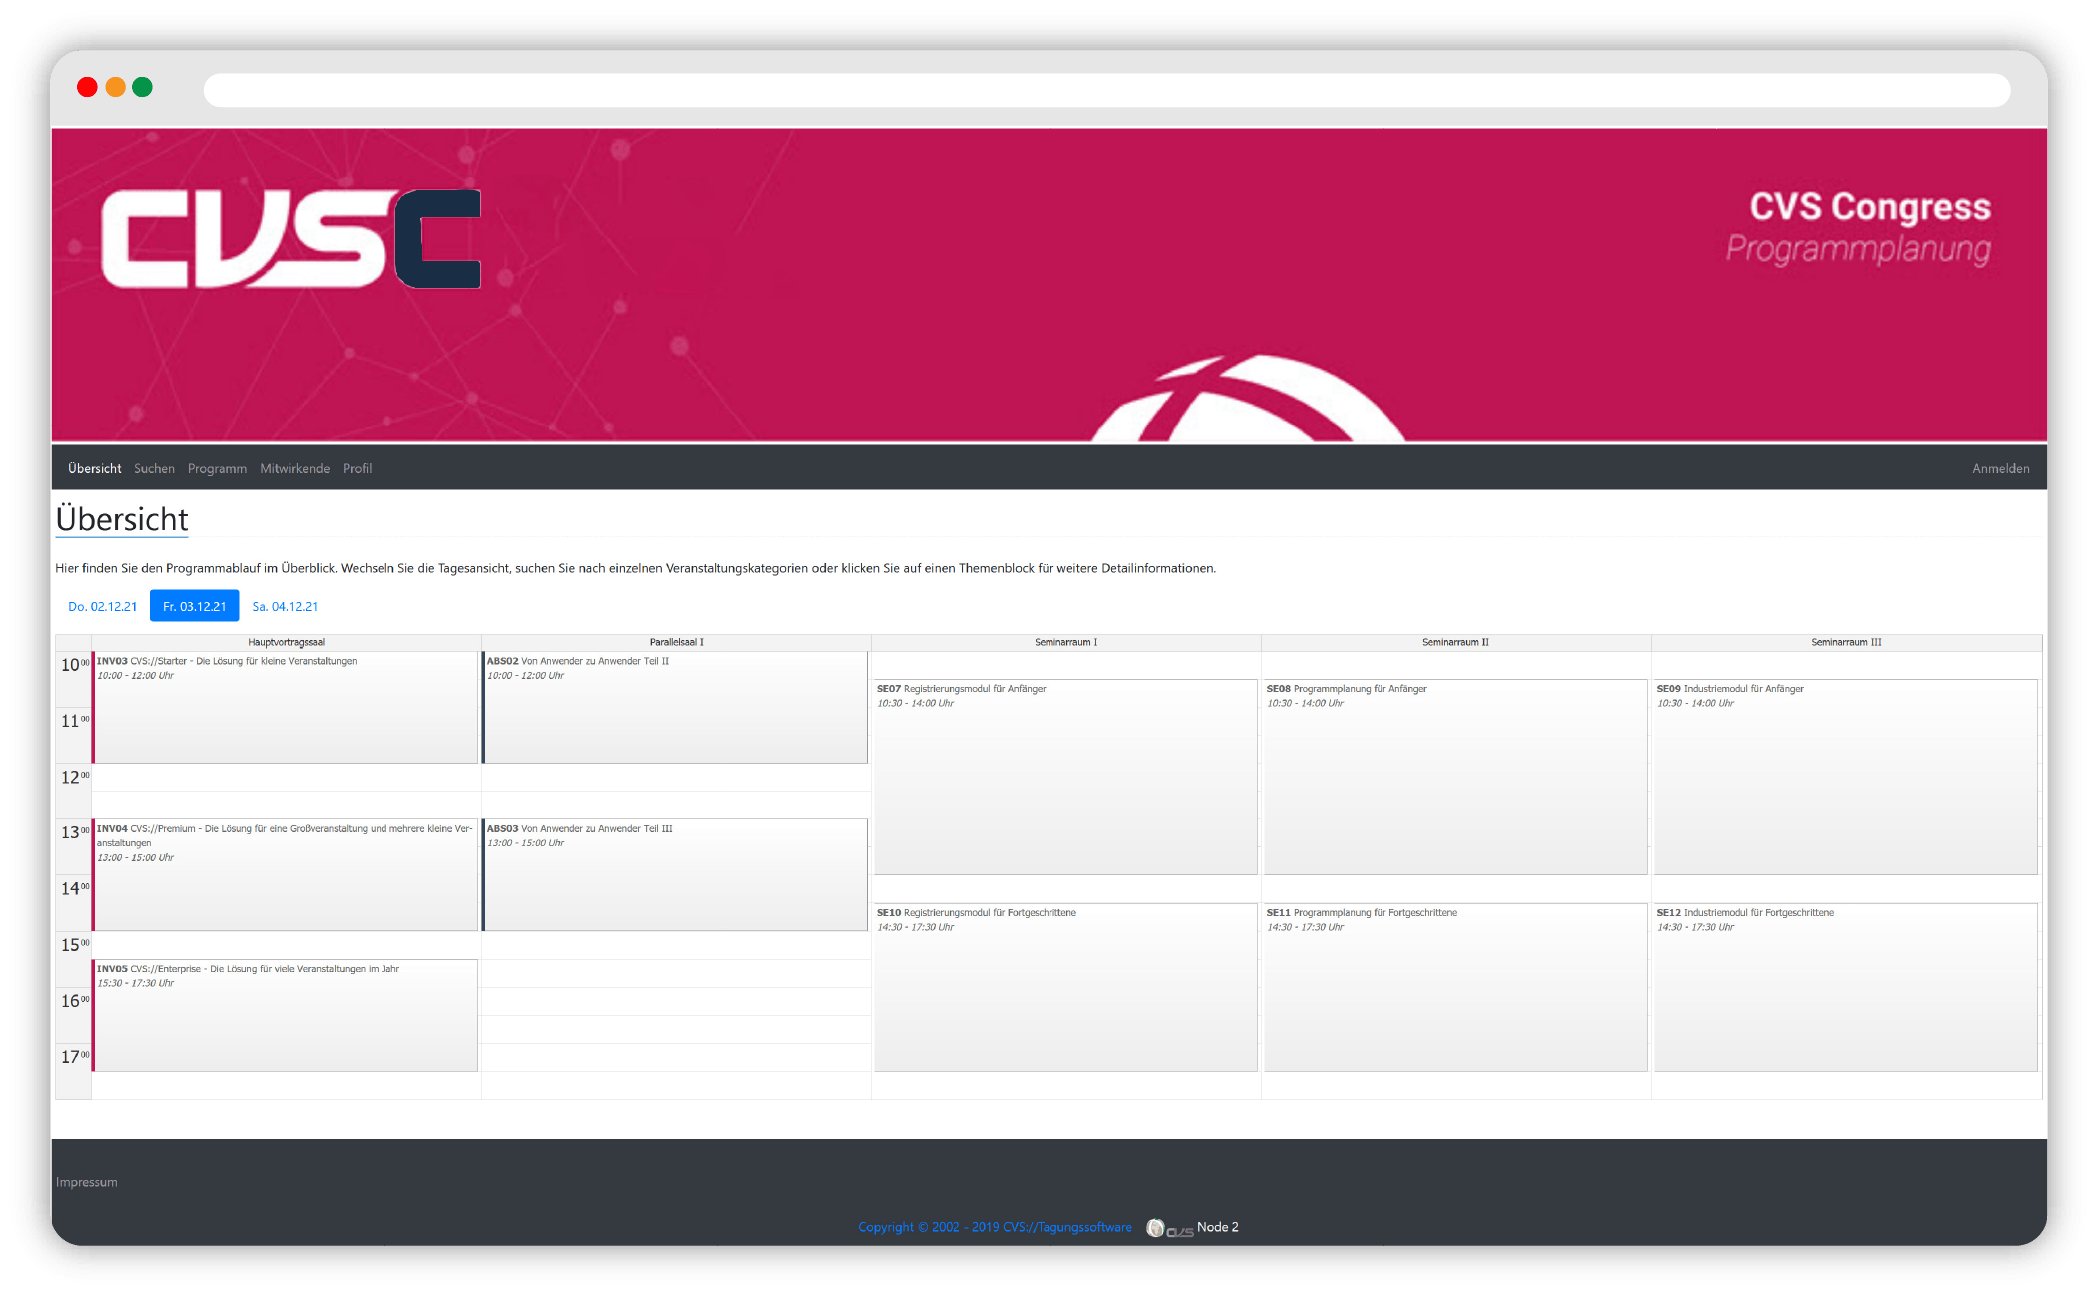The width and height of the screenshot is (2098, 1296).
Task: Select the Fr. 03.12.21 day tab
Action: 195,607
